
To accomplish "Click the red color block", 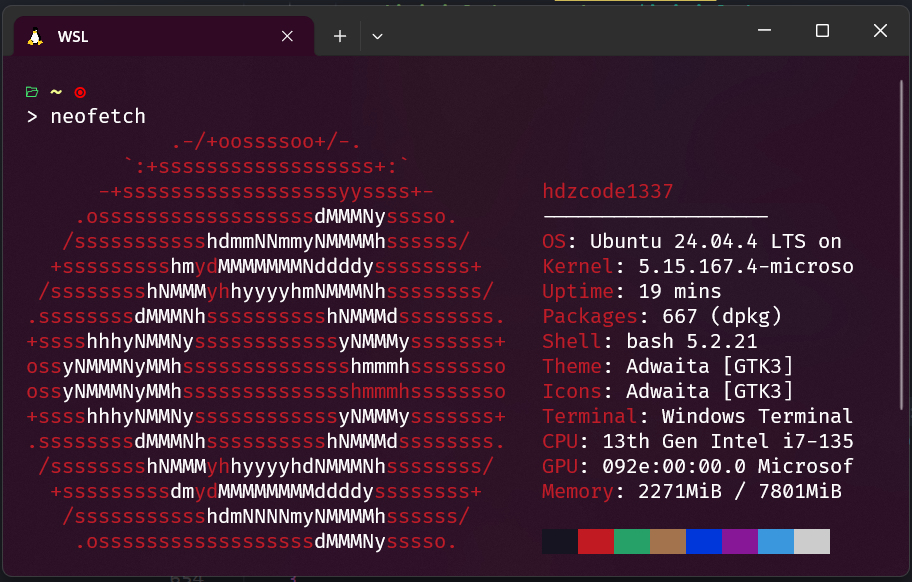I will click(596, 541).
